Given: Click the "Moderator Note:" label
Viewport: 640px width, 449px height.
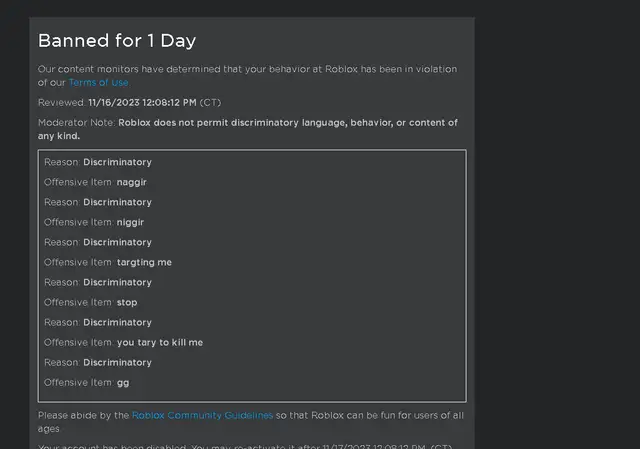Looking at the screenshot, I should 77,123.
